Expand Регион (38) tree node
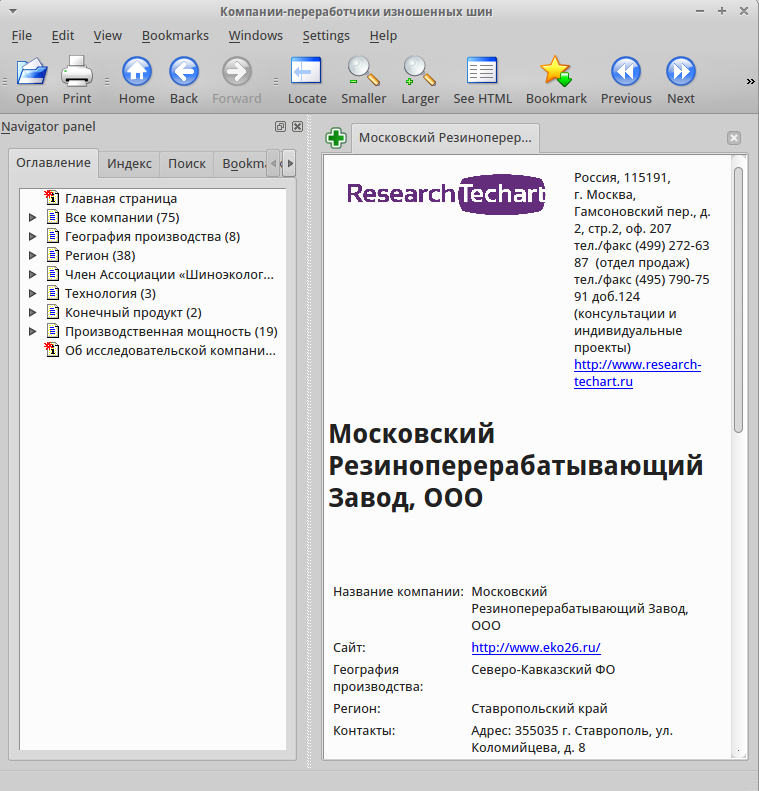This screenshot has height=791, width=759. point(32,255)
